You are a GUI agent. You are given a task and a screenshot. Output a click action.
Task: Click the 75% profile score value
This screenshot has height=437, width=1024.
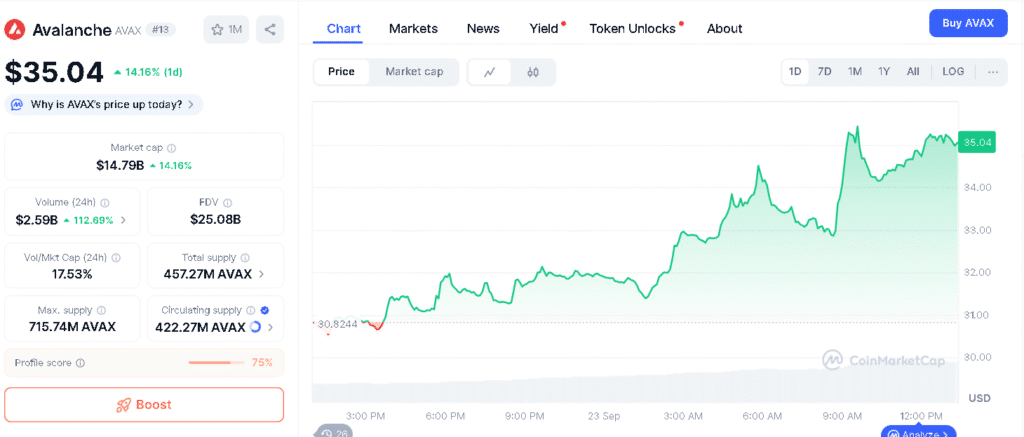click(x=262, y=363)
